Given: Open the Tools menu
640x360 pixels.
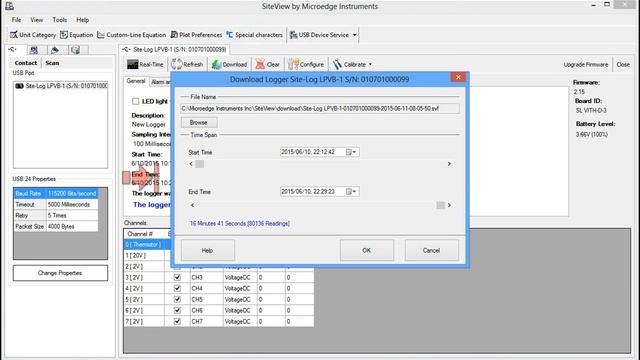Looking at the screenshot, I should (x=60, y=20).
